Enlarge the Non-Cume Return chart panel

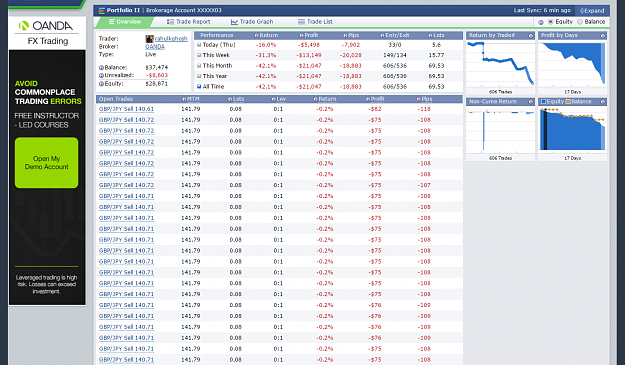pos(531,102)
